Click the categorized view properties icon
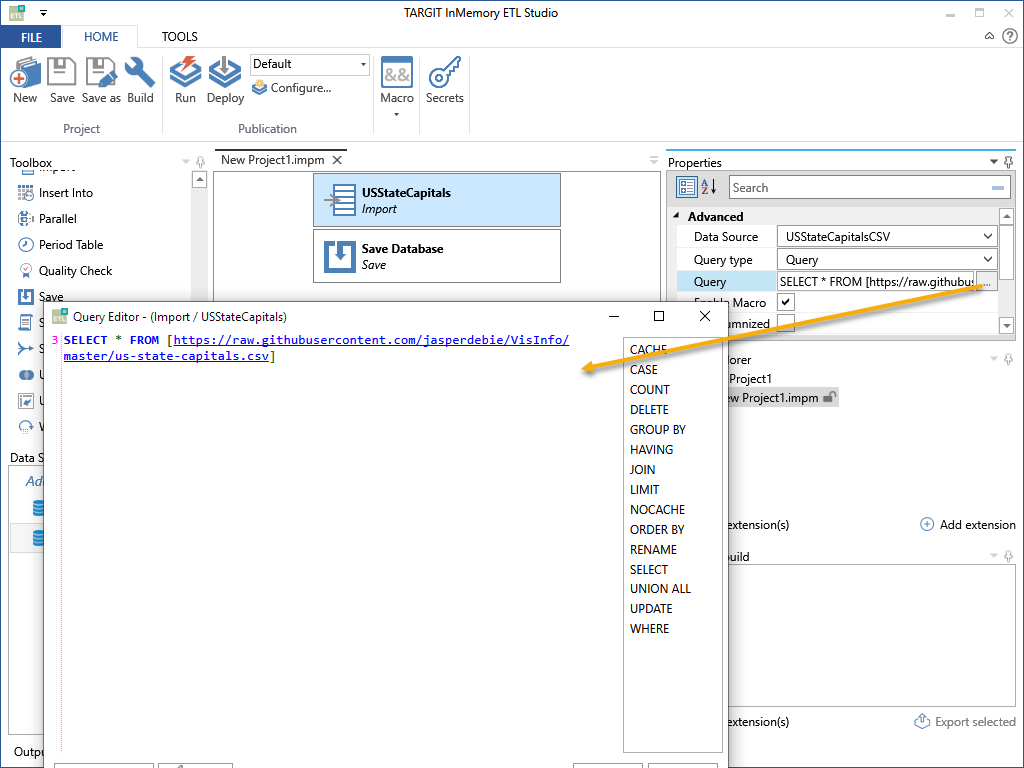Screen dimensions: 1024x768 (x=686, y=187)
